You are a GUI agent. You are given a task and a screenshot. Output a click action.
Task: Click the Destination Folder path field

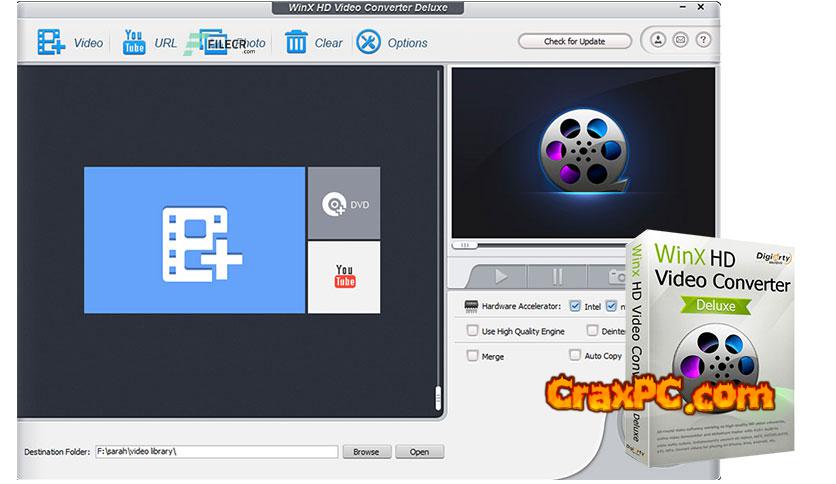coord(216,451)
